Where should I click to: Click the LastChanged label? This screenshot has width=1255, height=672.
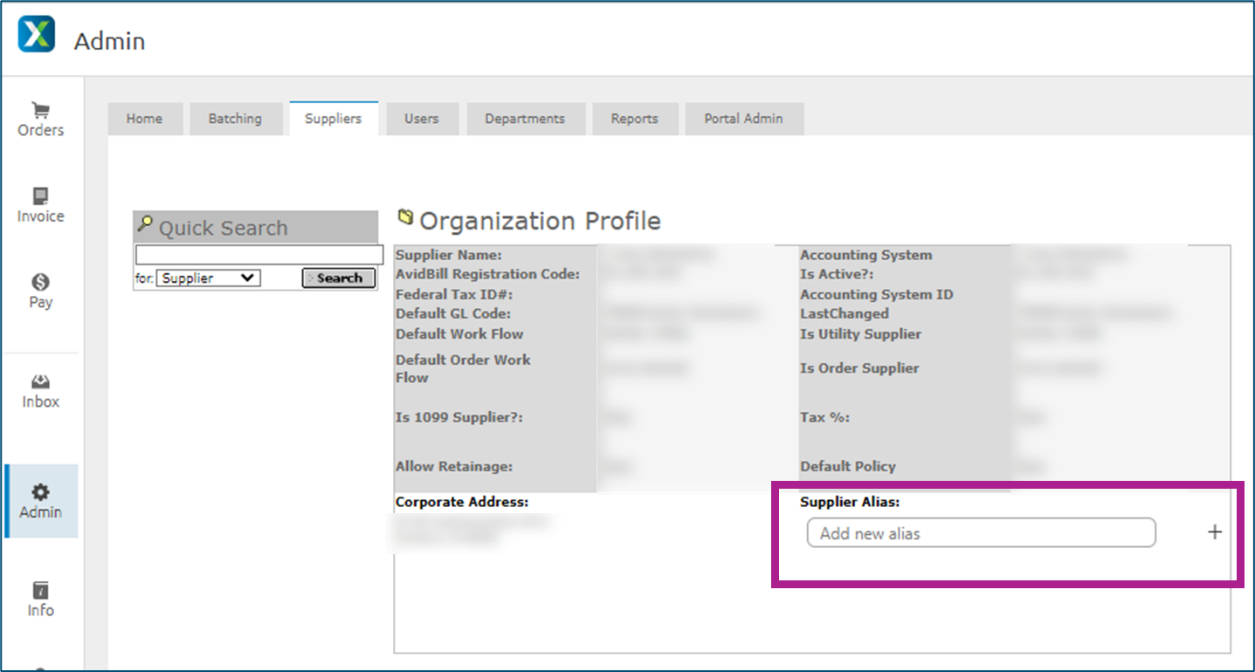844,314
